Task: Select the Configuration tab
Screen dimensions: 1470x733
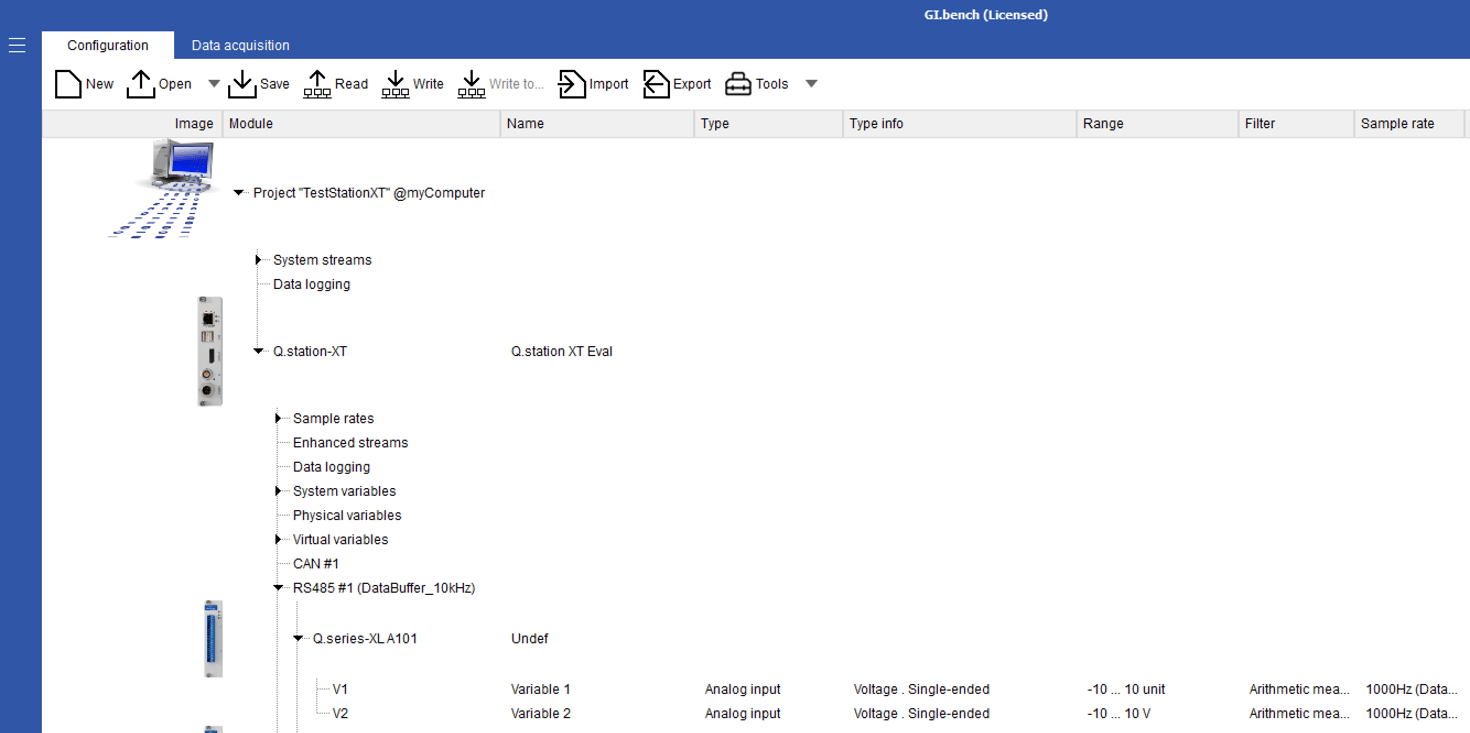Action: pos(105,45)
